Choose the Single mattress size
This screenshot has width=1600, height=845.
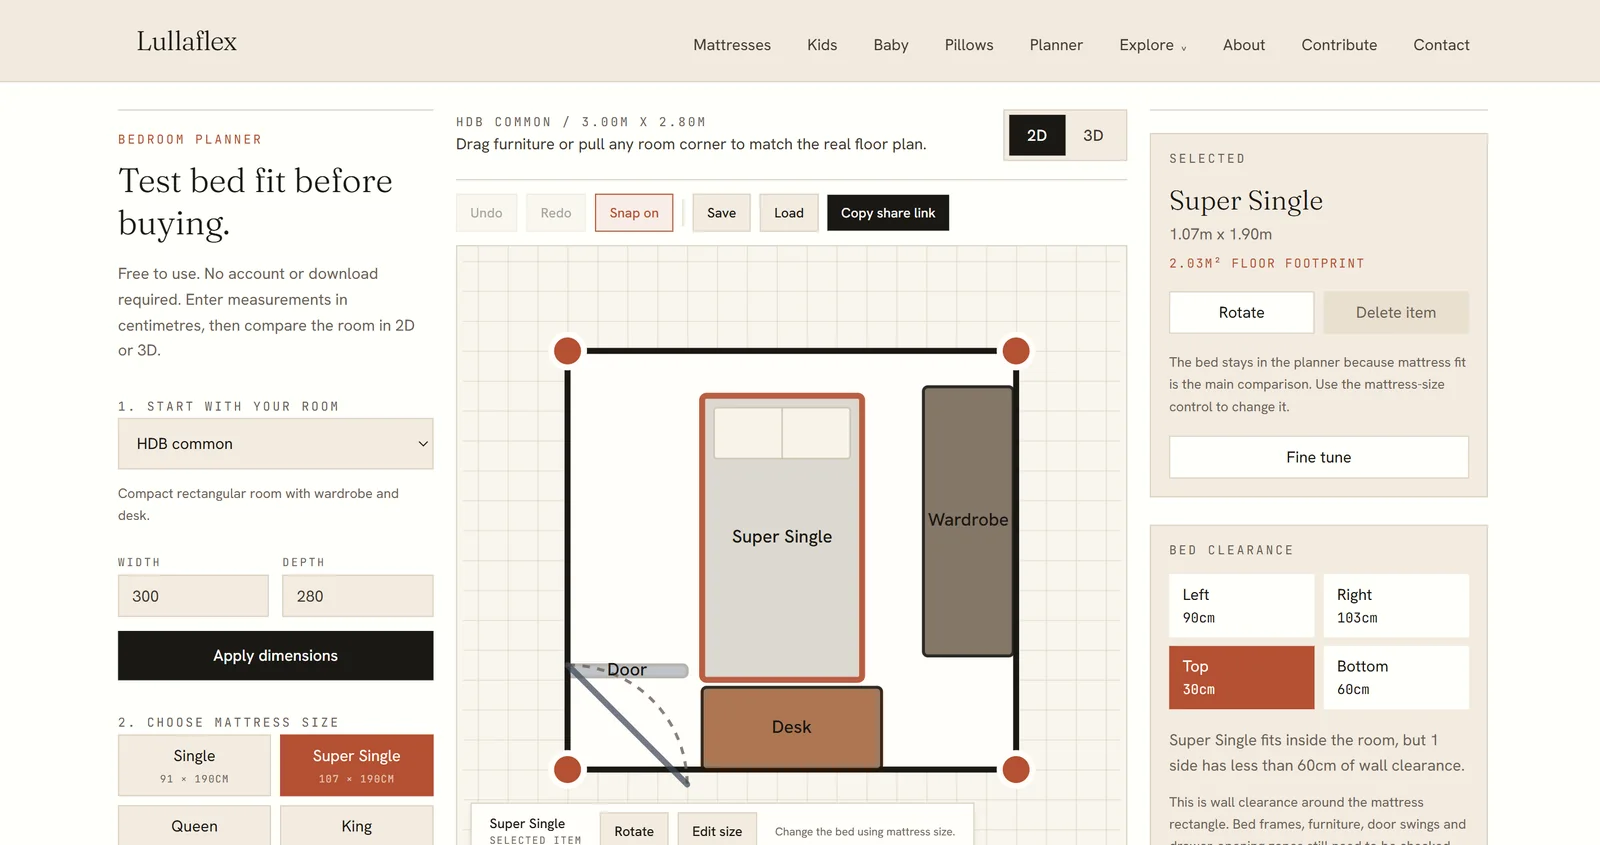coord(194,765)
